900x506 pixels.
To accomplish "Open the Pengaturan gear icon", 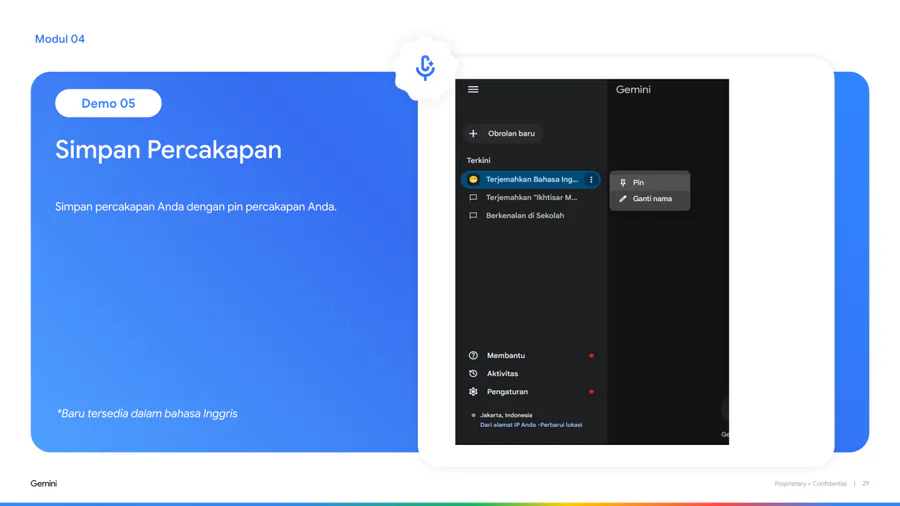I will click(x=473, y=392).
